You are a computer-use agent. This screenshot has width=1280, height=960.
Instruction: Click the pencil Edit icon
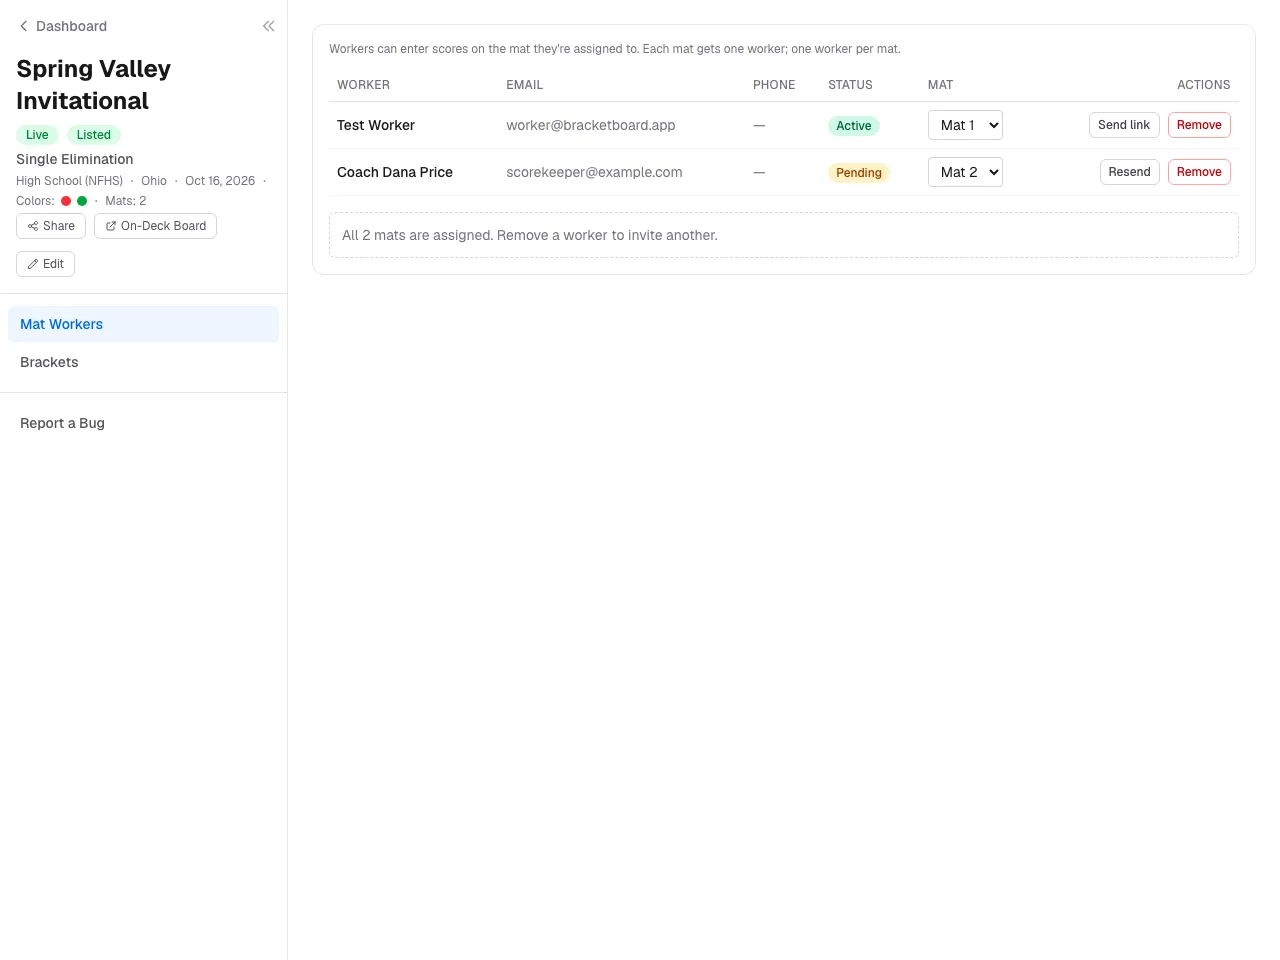pos(33,264)
